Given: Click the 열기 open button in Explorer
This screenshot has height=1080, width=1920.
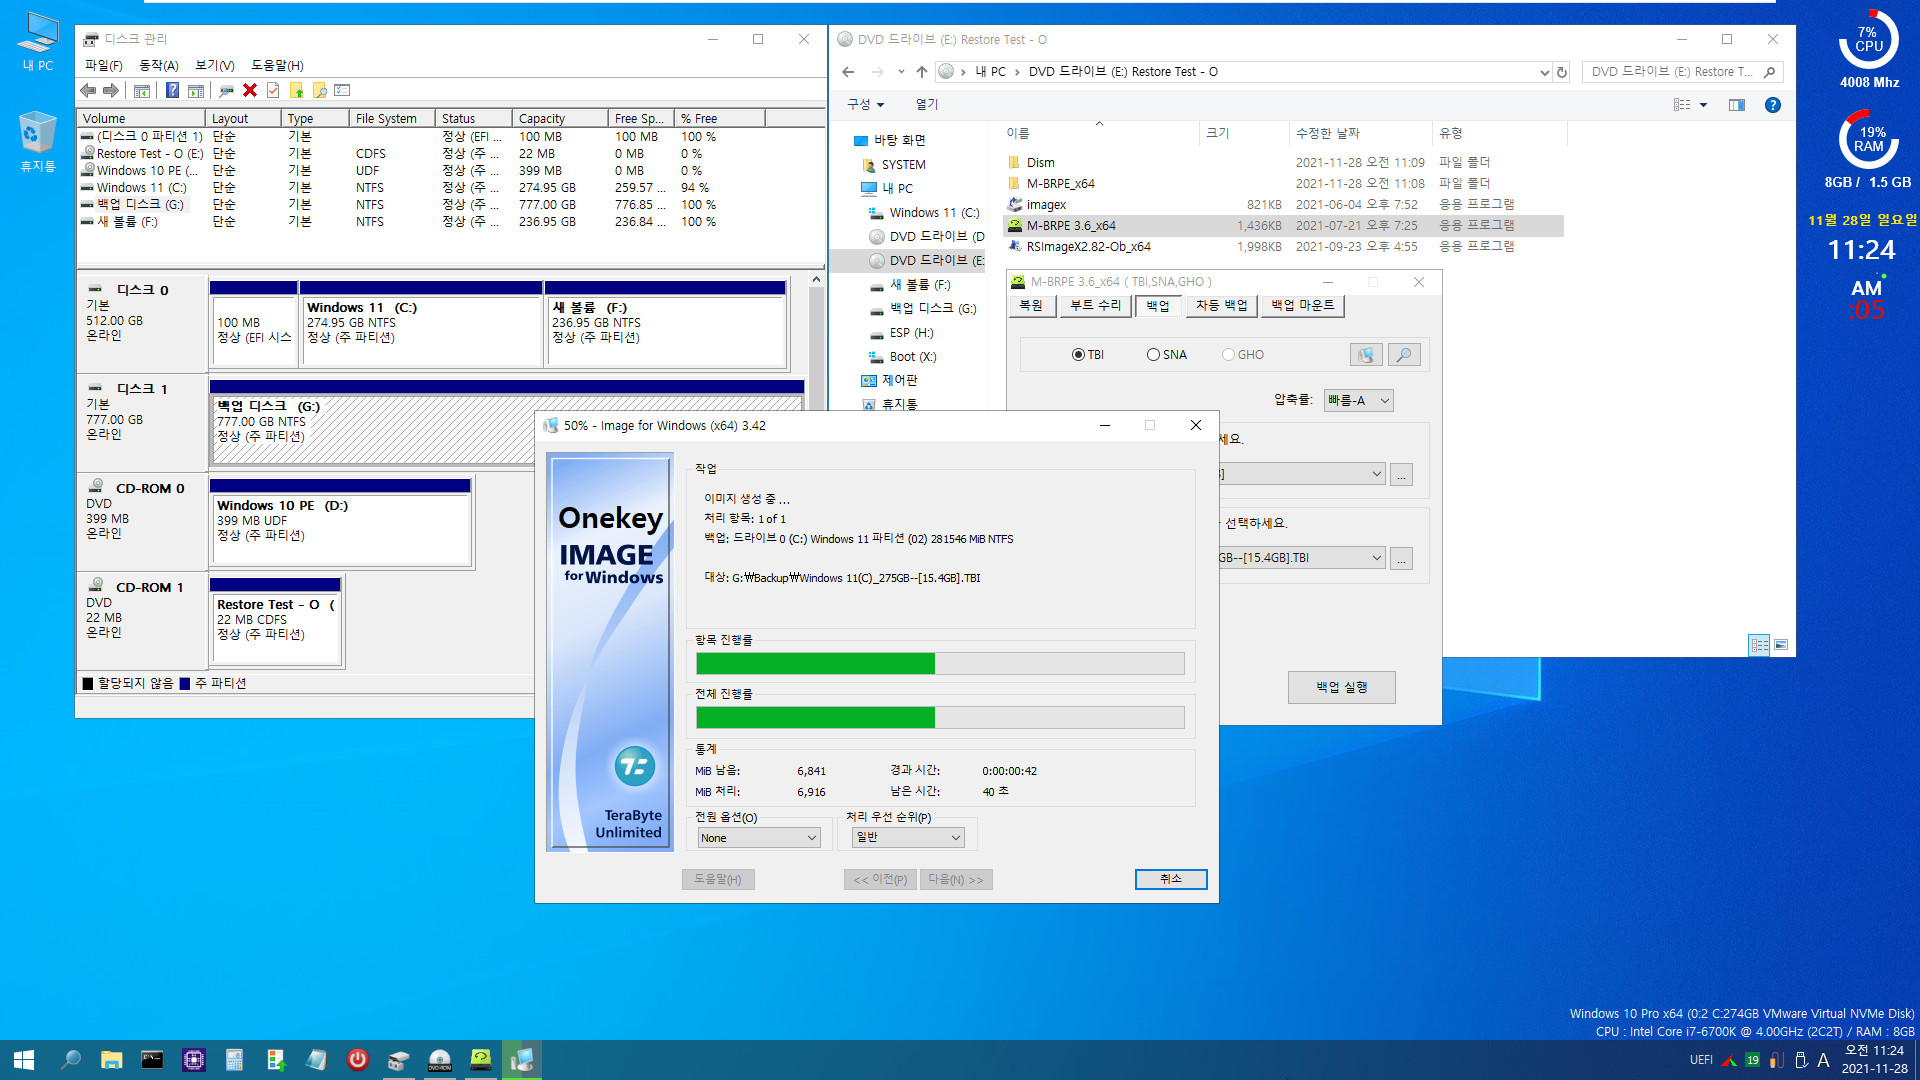Looking at the screenshot, I should (926, 104).
